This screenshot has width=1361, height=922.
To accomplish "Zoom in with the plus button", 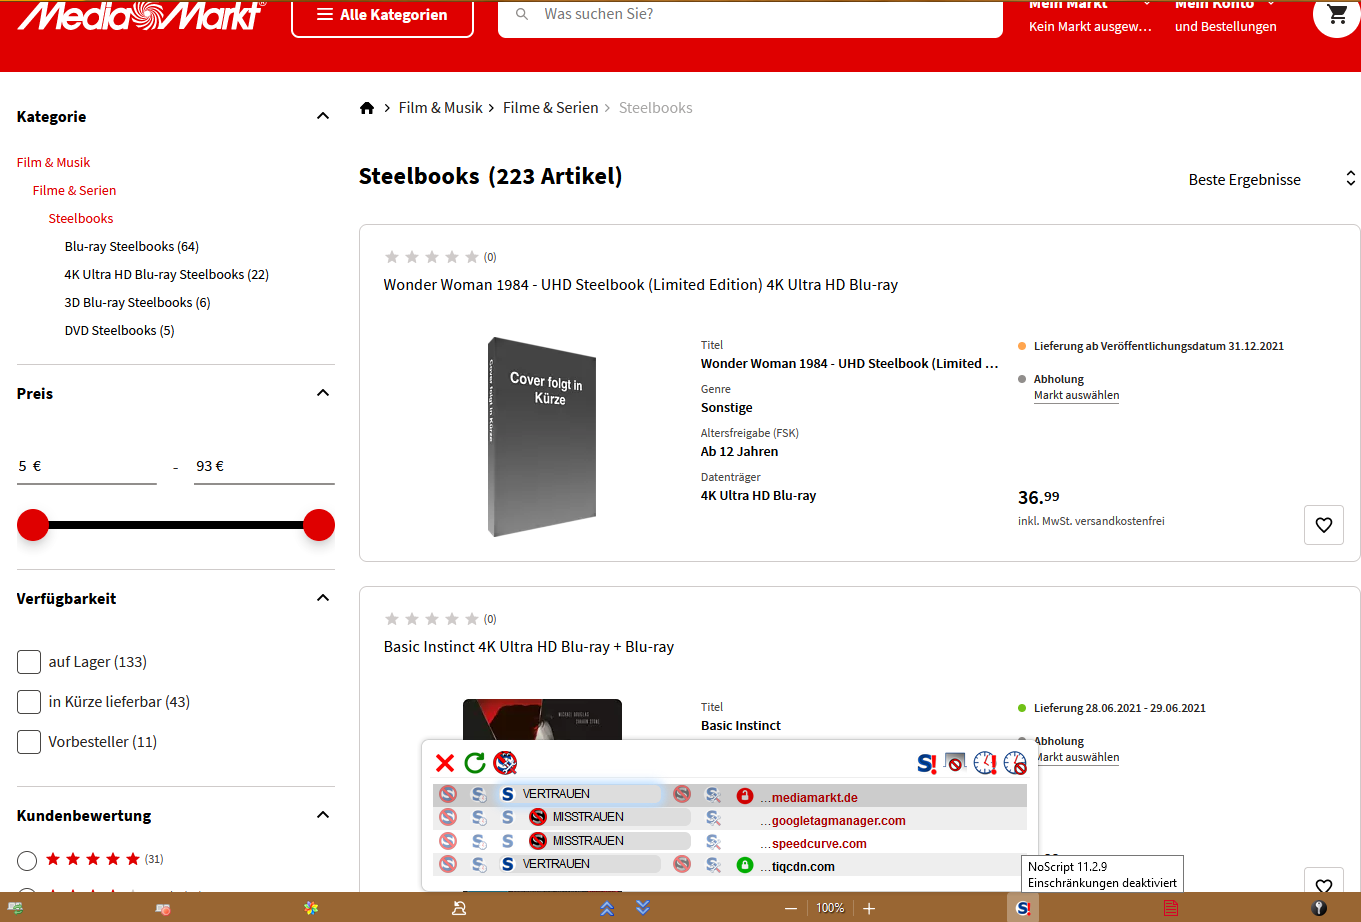I will [x=869, y=908].
